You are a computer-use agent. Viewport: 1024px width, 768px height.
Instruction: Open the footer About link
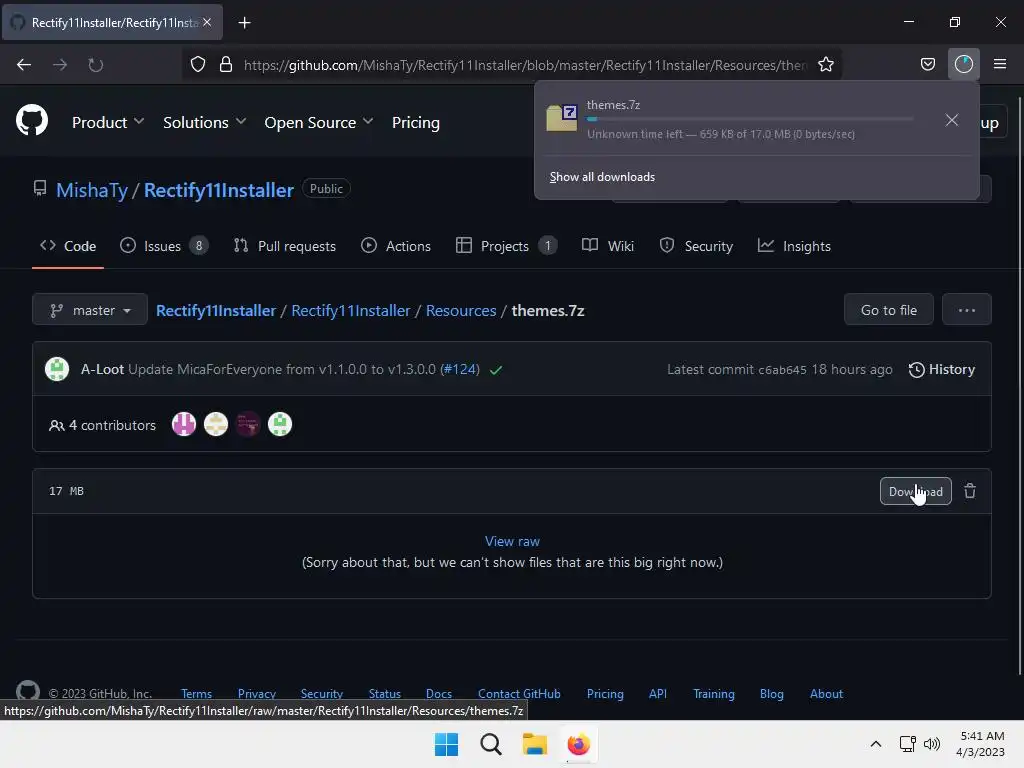tap(826, 694)
